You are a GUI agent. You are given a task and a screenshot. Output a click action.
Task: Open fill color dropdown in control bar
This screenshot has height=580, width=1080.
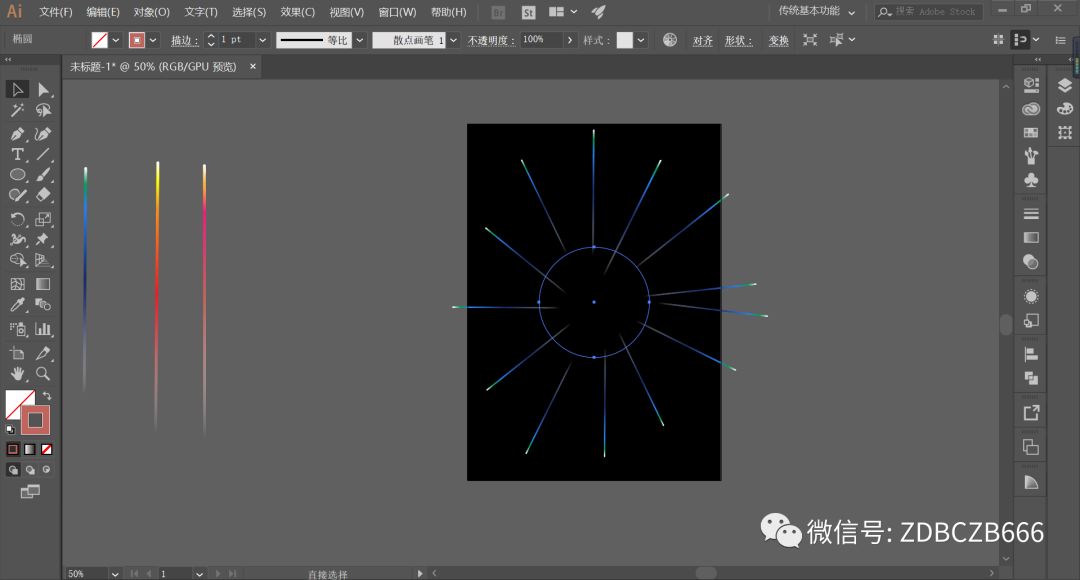pos(116,40)
